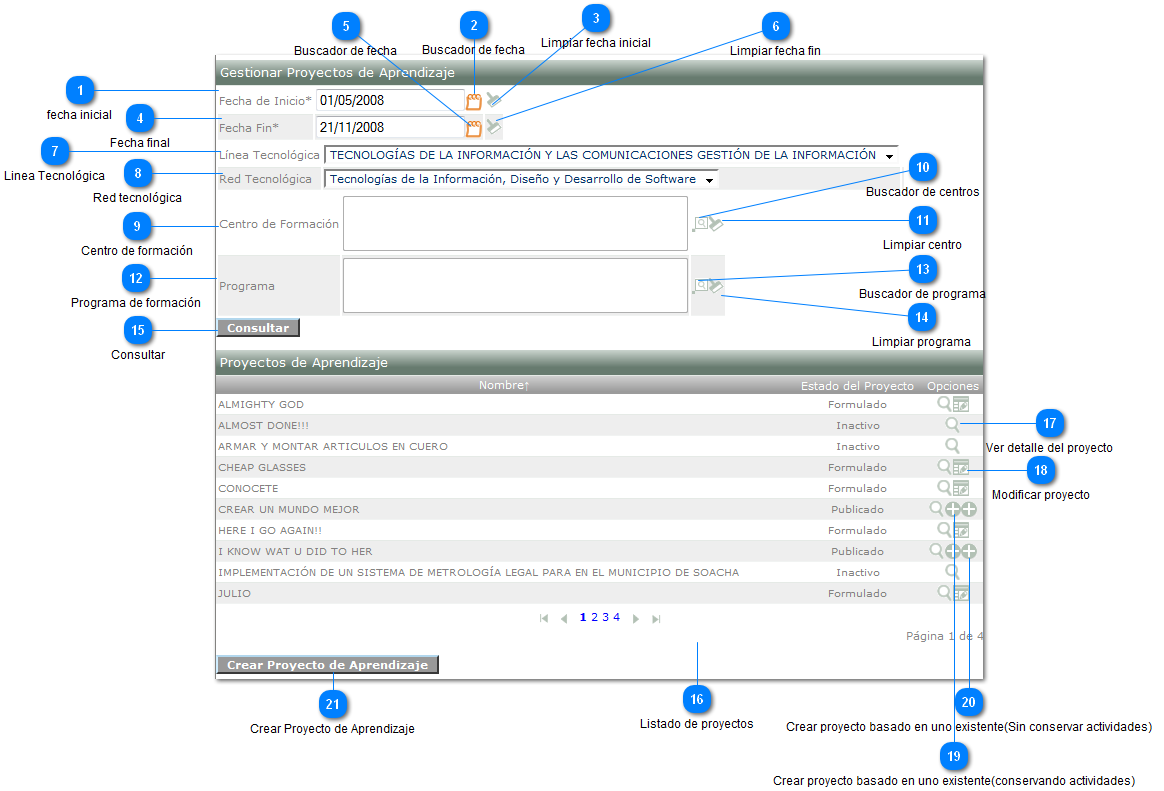
Task: Open the Programa search icon
Action: click(x=700, y=286)
